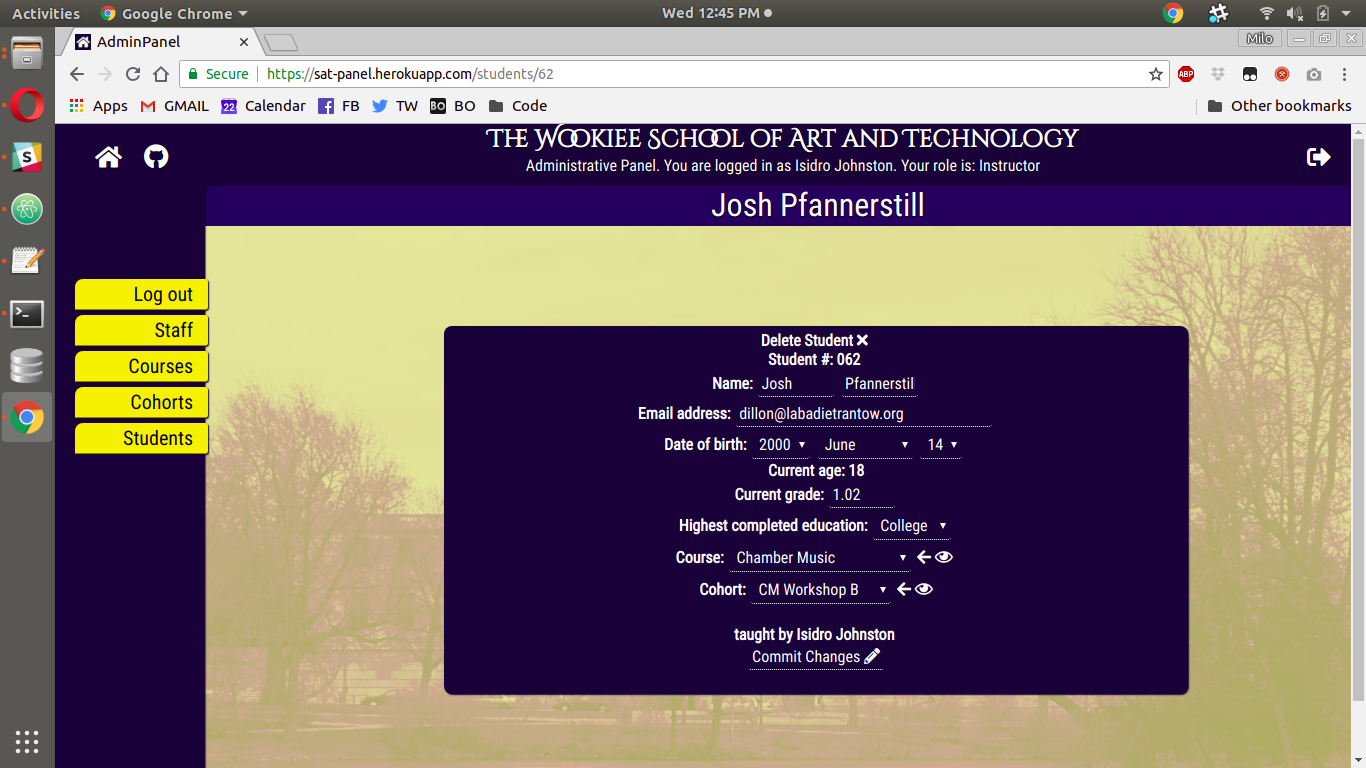Open the Opera browser from the dock
This screenshot has height=768, width=1366.
tap(27, 105)
